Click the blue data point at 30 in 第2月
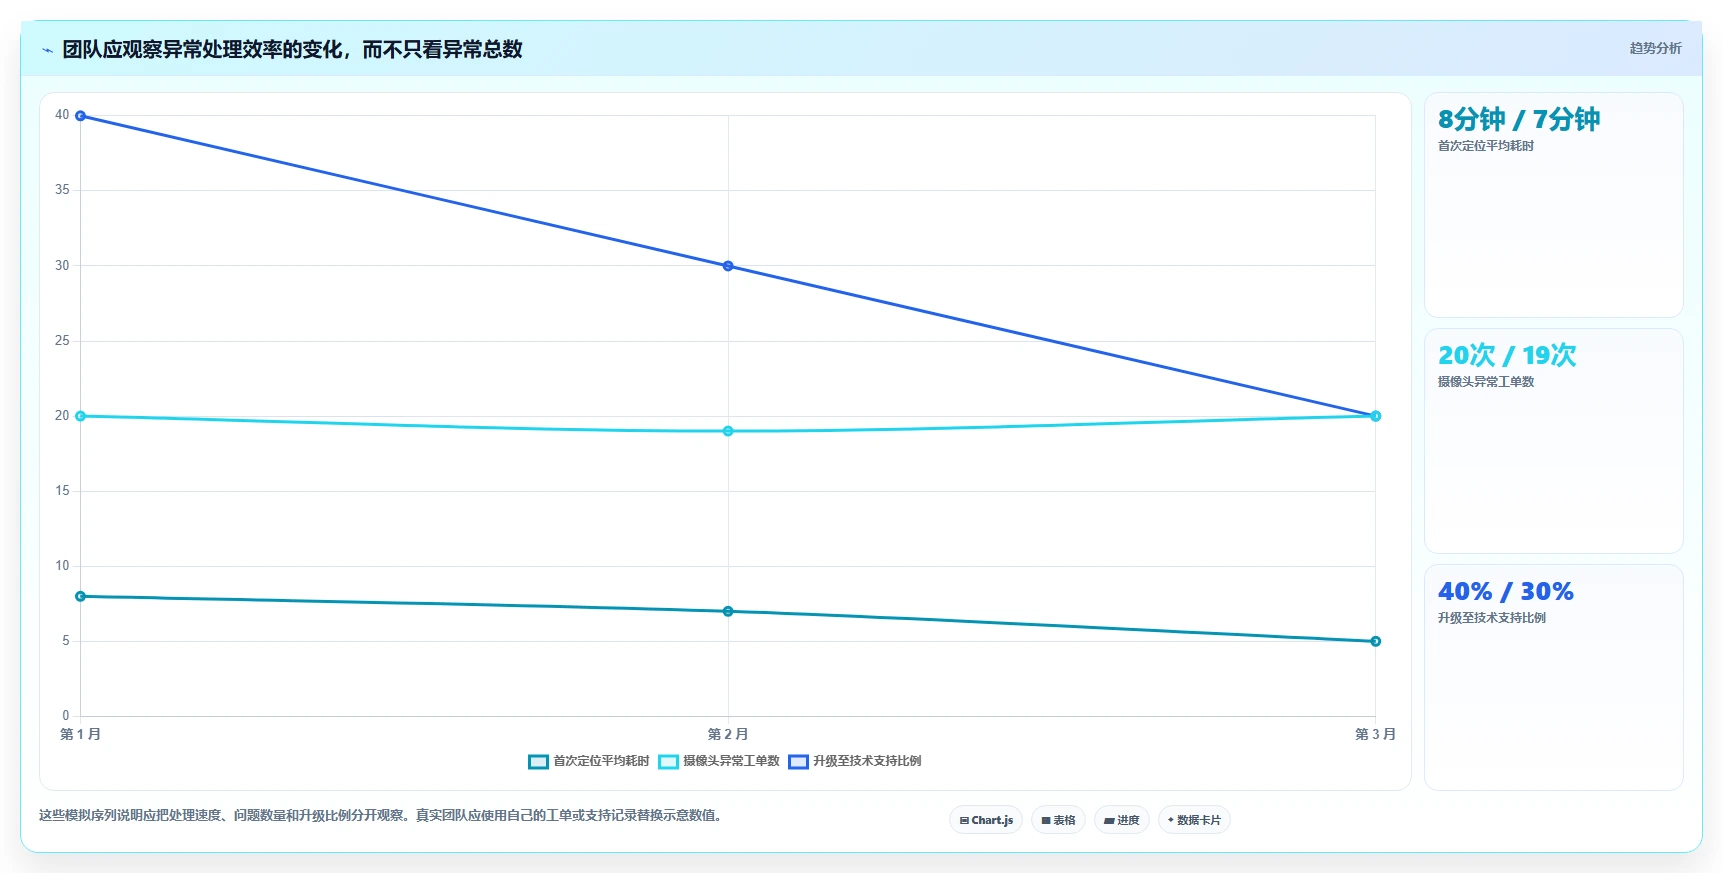The image size is (1723, 873). tap(728, 266)
